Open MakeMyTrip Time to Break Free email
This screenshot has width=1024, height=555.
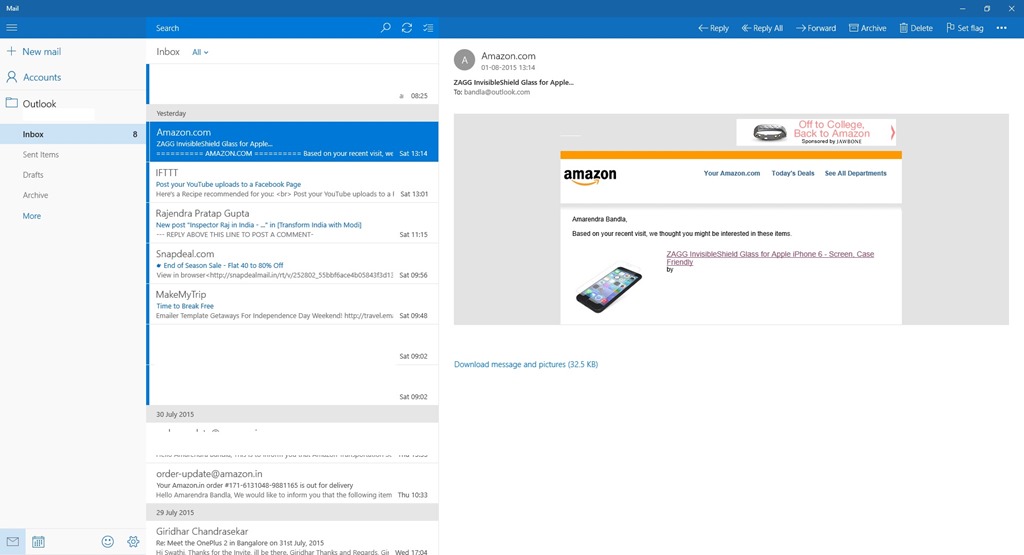coord(293,304)
